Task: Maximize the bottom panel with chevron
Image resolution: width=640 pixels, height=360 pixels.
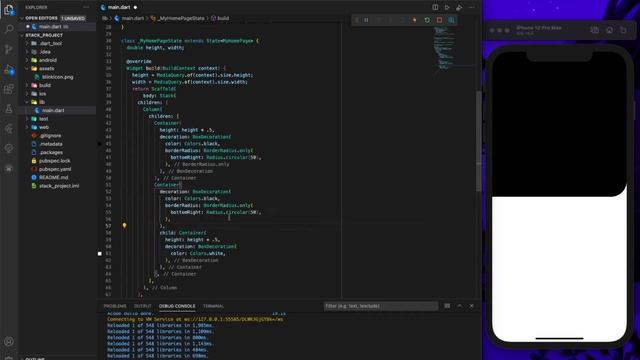Action: [x=459, y=306]
